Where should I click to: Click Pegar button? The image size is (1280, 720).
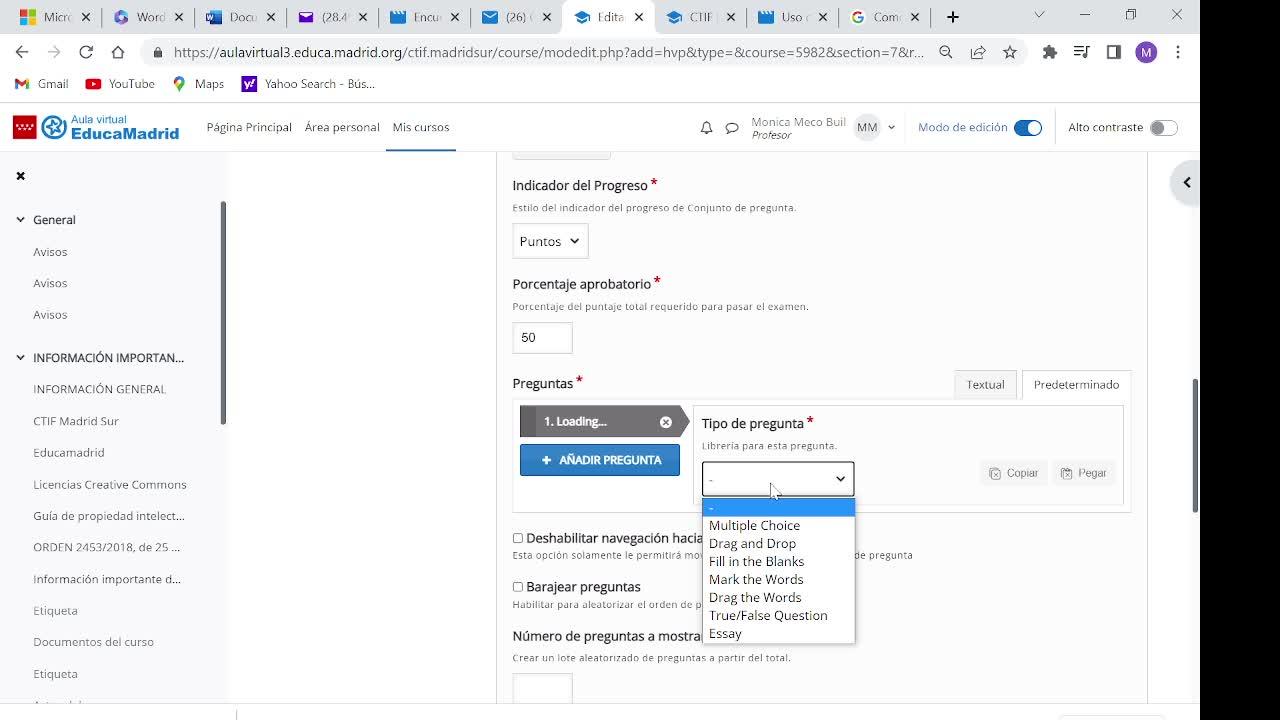coord(1084,473)
